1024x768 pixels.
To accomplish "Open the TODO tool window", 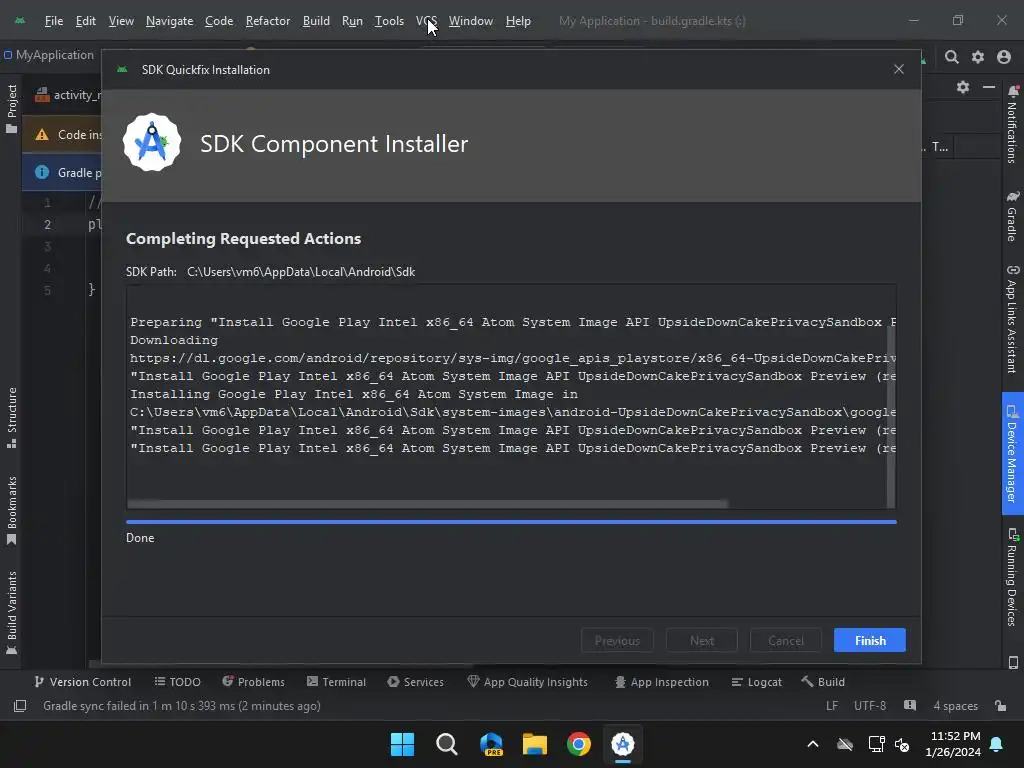I will (178, 682).
